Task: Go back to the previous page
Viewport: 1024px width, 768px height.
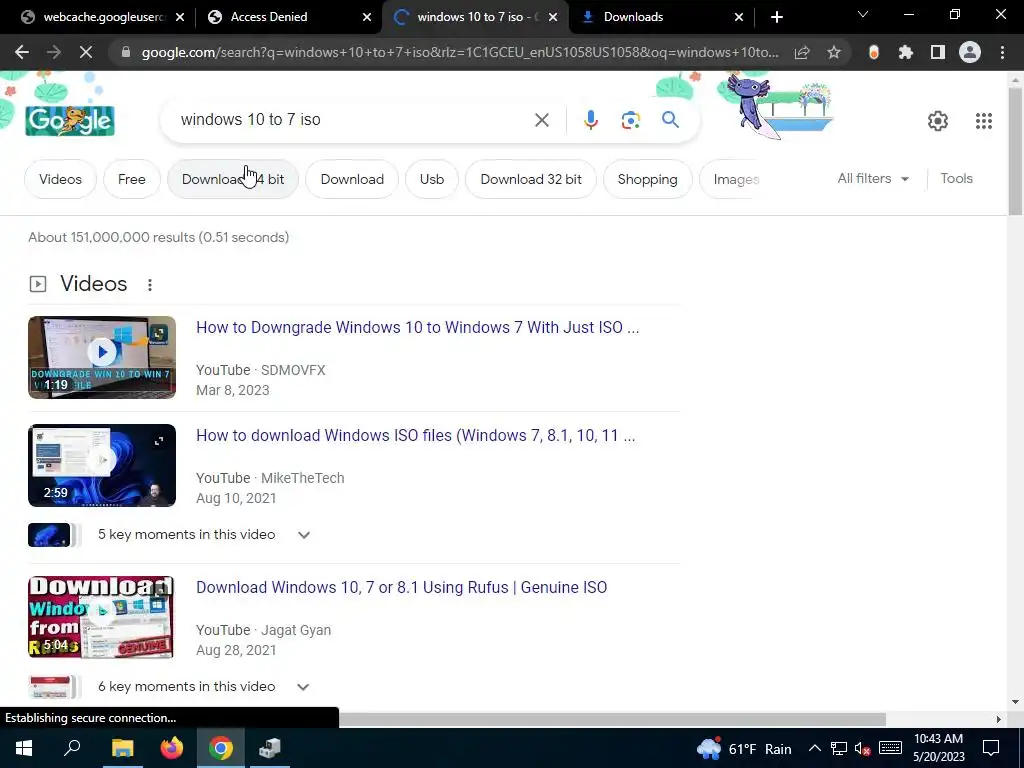Action: click(x=22, y=53)
